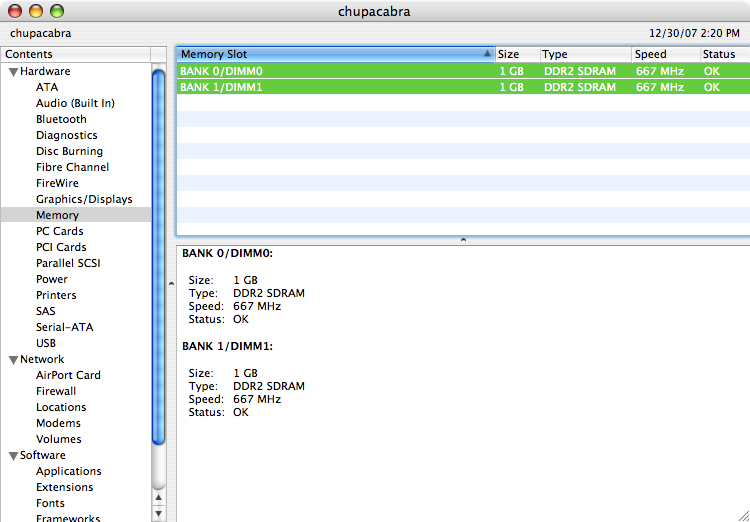Collapse the Hardware tree section
This screenshot has height=522, width=750.
click(13, 72)
